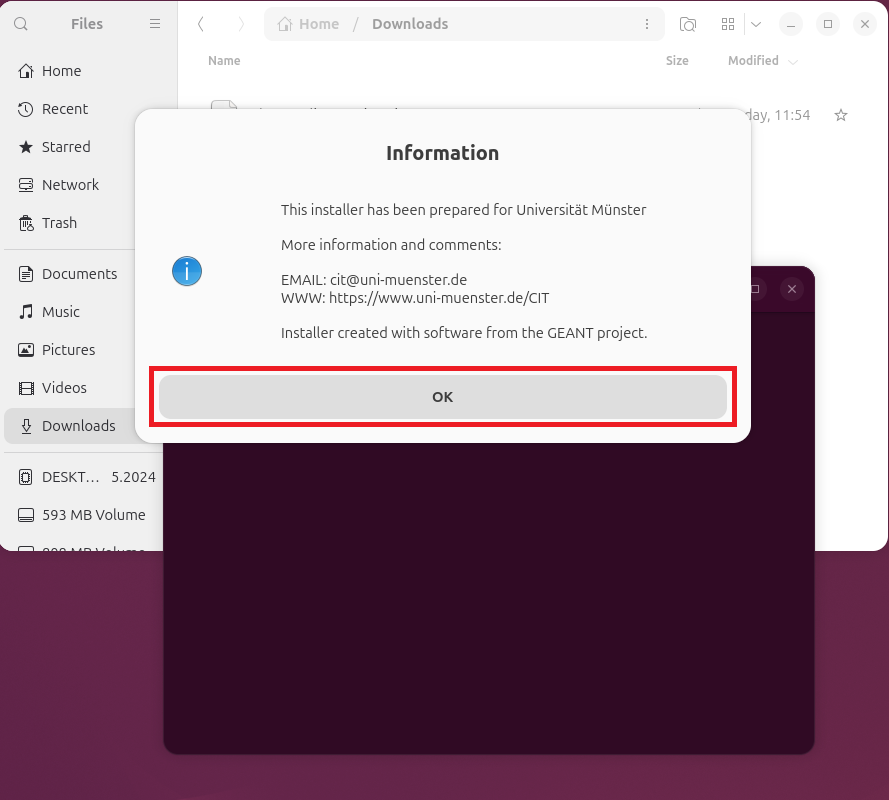Minimize the Files window
Viewport: 889px width, 800px height.
point(791,24)
